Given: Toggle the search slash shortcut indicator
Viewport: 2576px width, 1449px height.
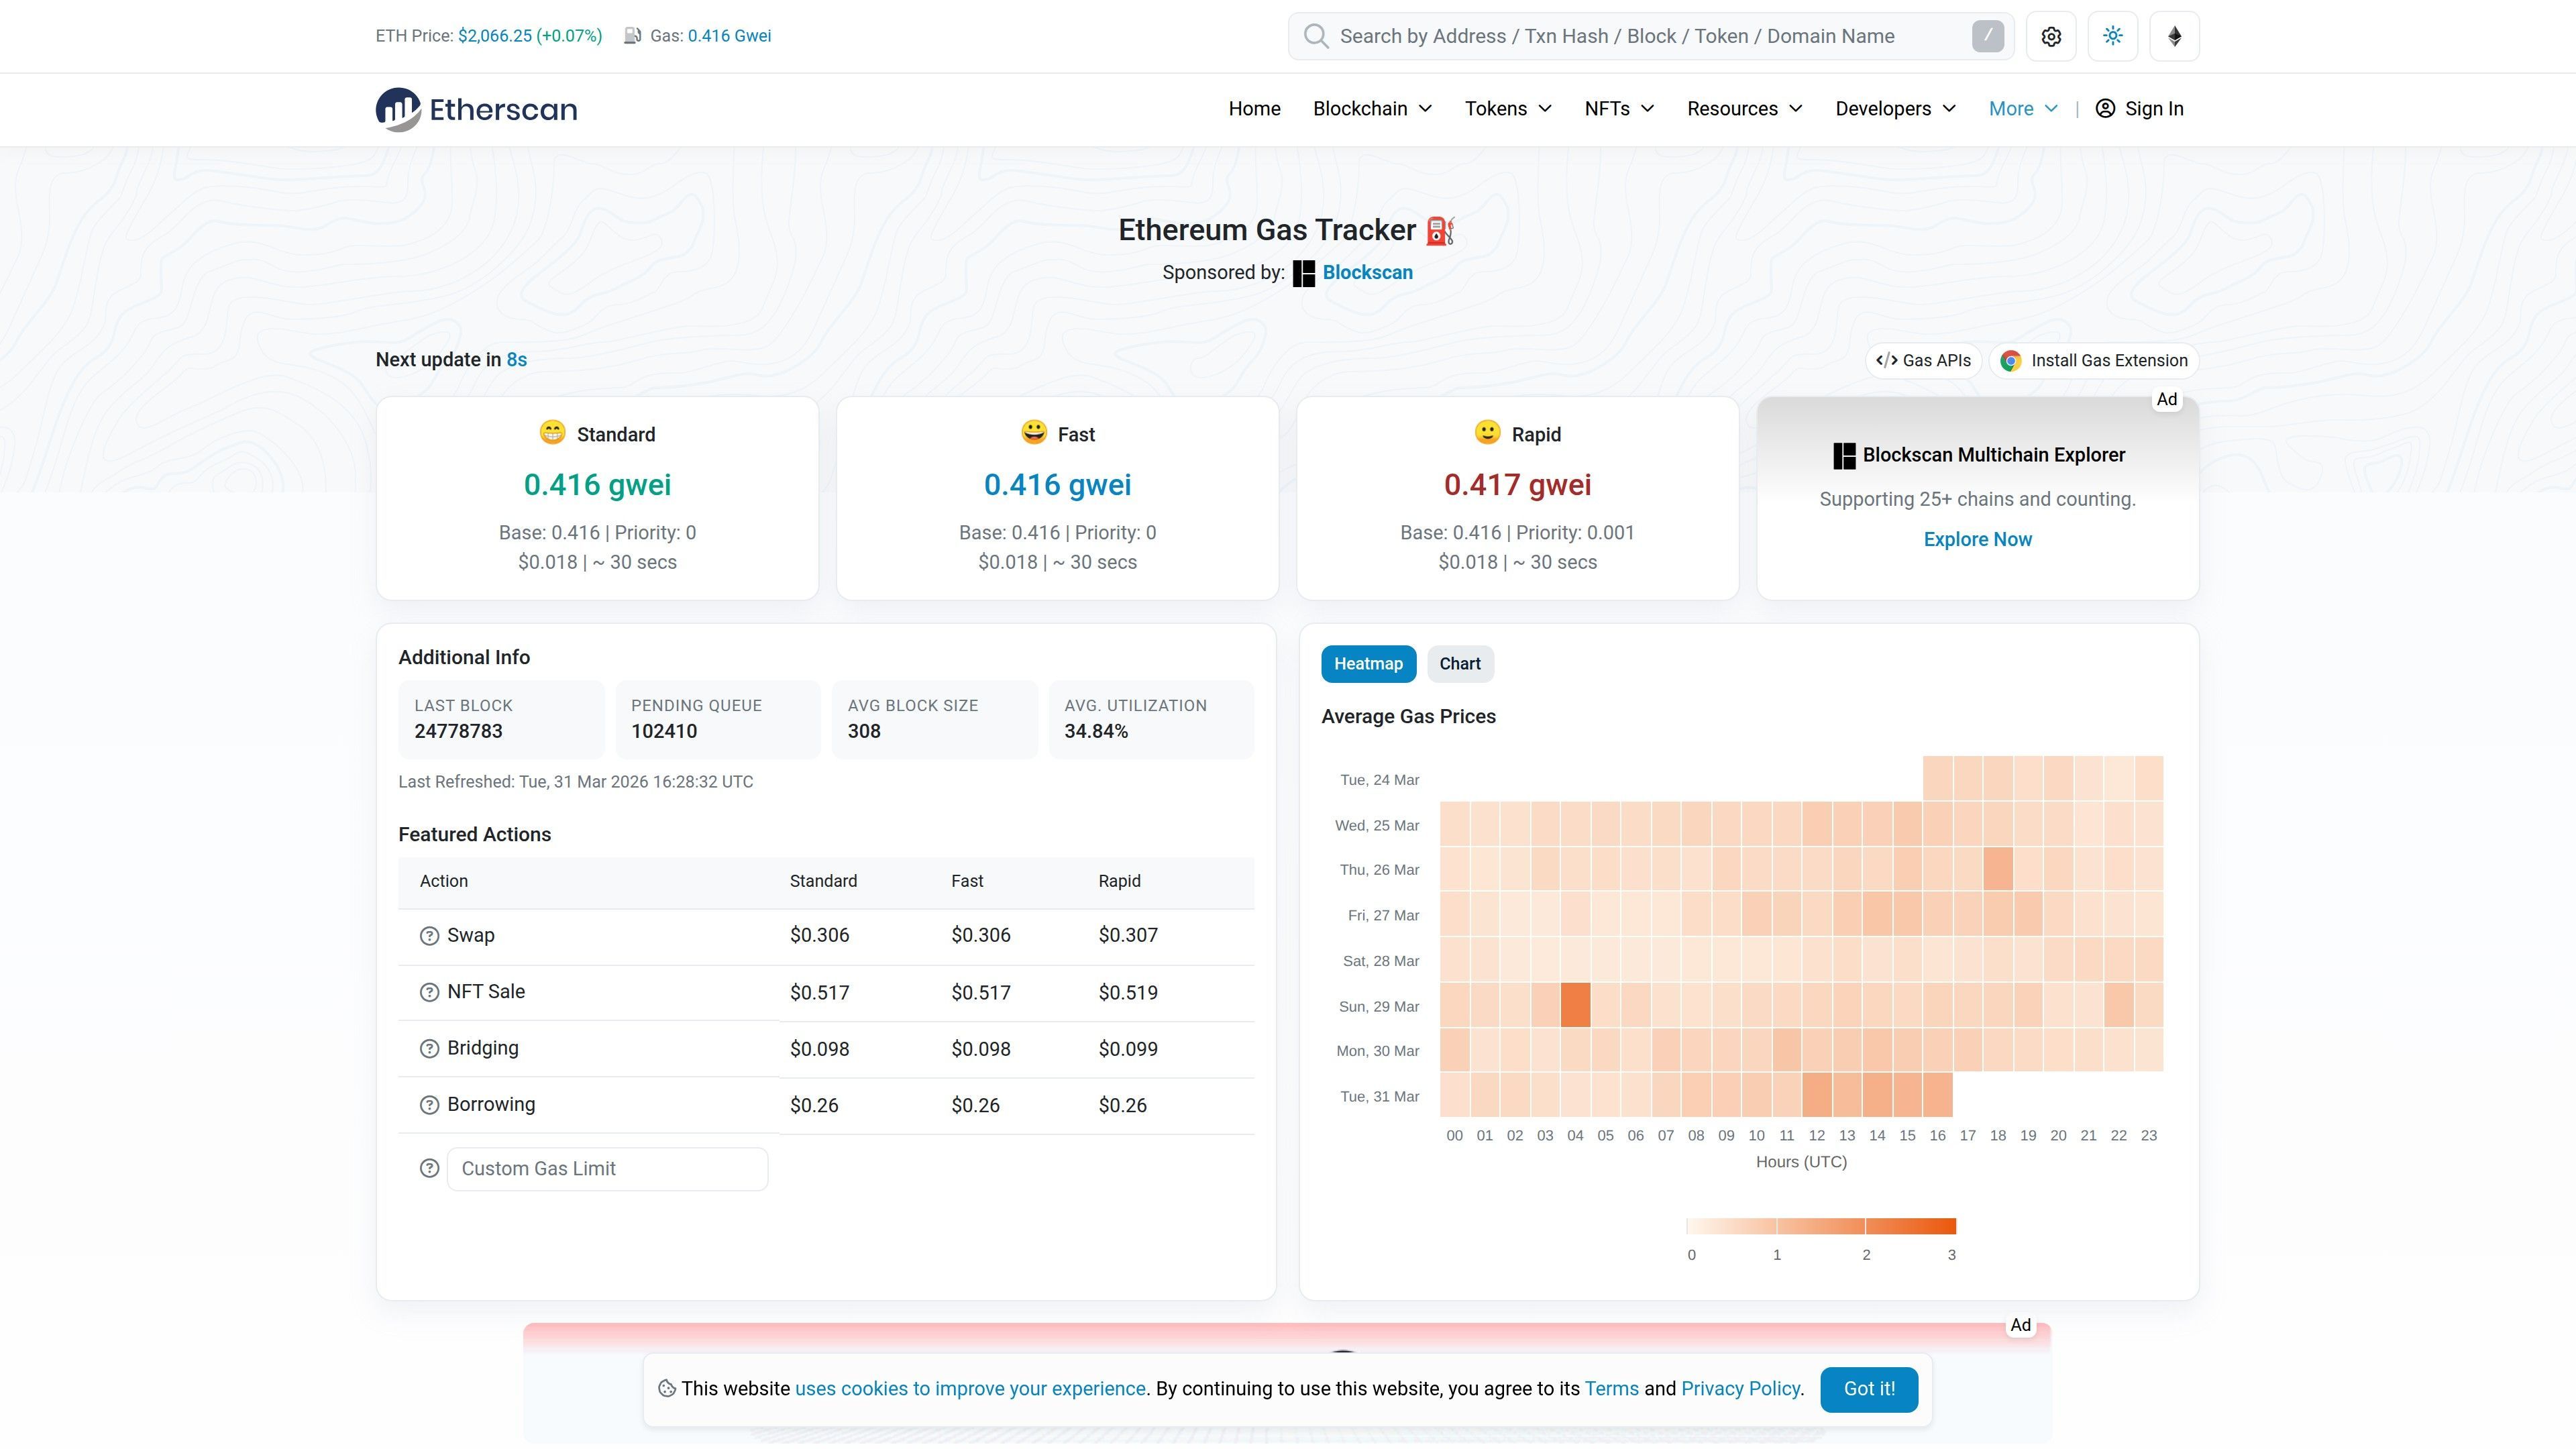Looking at the screenshot, I should coord(1988,35).
